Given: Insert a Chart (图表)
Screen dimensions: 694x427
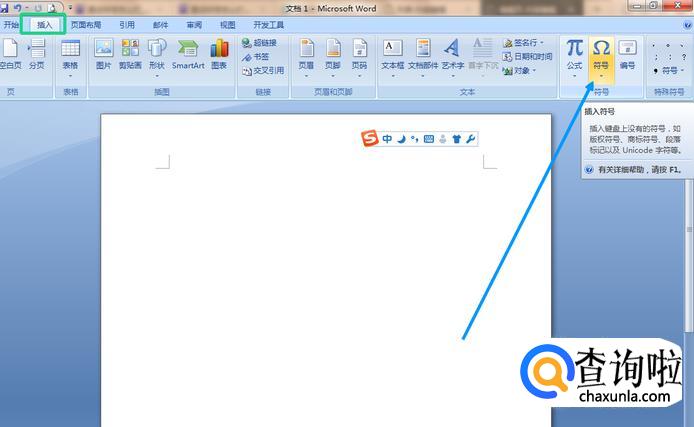Looking at the screenshot, I should point(219,54).
